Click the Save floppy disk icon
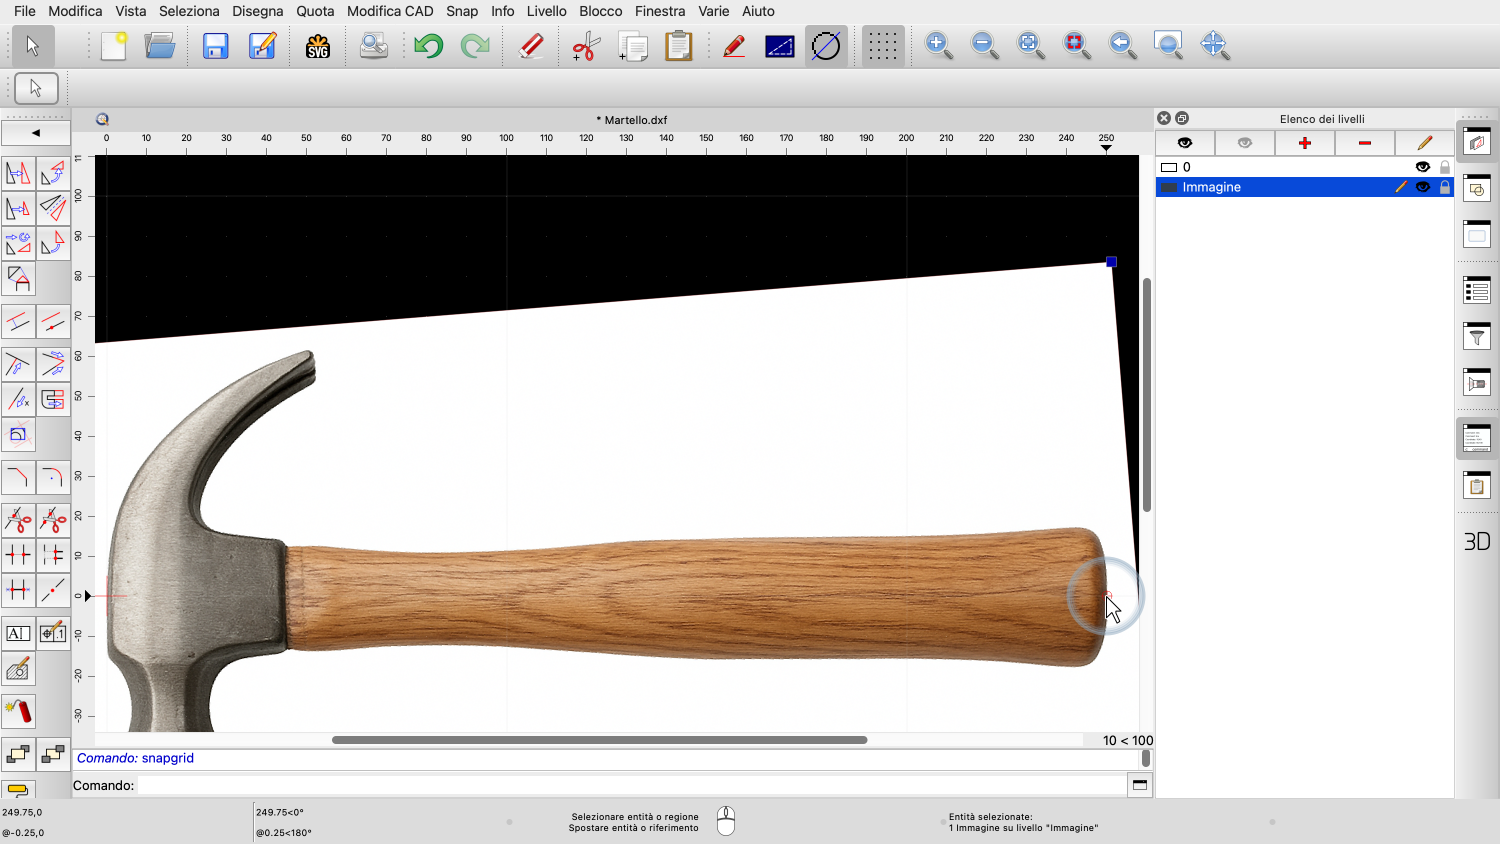The image size is (1500, 844). click(x=215, y=46)
